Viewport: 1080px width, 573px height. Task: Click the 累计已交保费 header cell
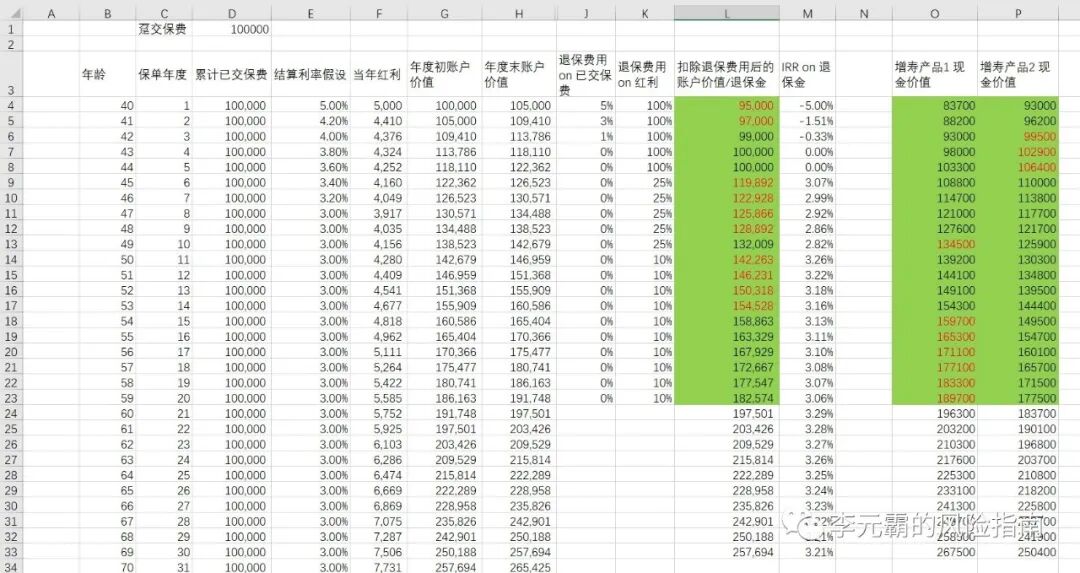coord(231,74)
